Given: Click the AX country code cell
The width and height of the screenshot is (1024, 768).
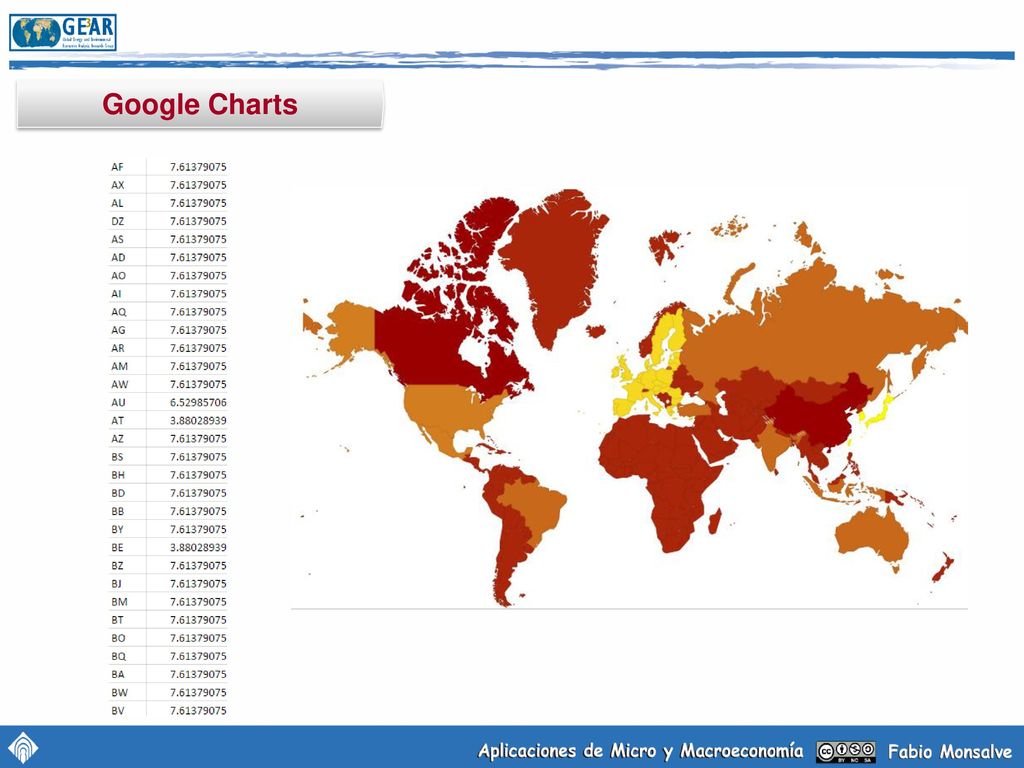Looking at the screenshot, I should pos(118,185).
